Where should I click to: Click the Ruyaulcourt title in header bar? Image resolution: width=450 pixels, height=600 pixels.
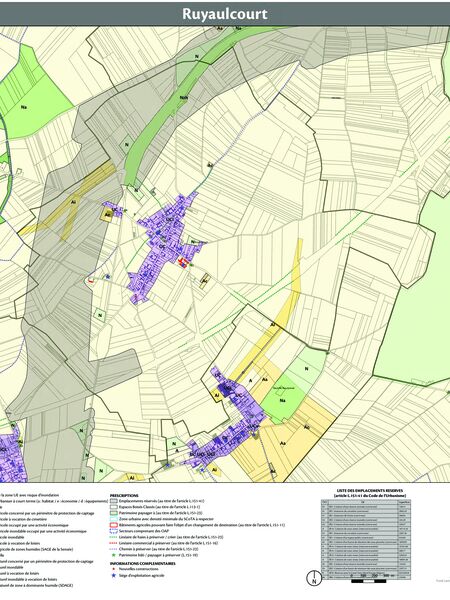[224, 14]
